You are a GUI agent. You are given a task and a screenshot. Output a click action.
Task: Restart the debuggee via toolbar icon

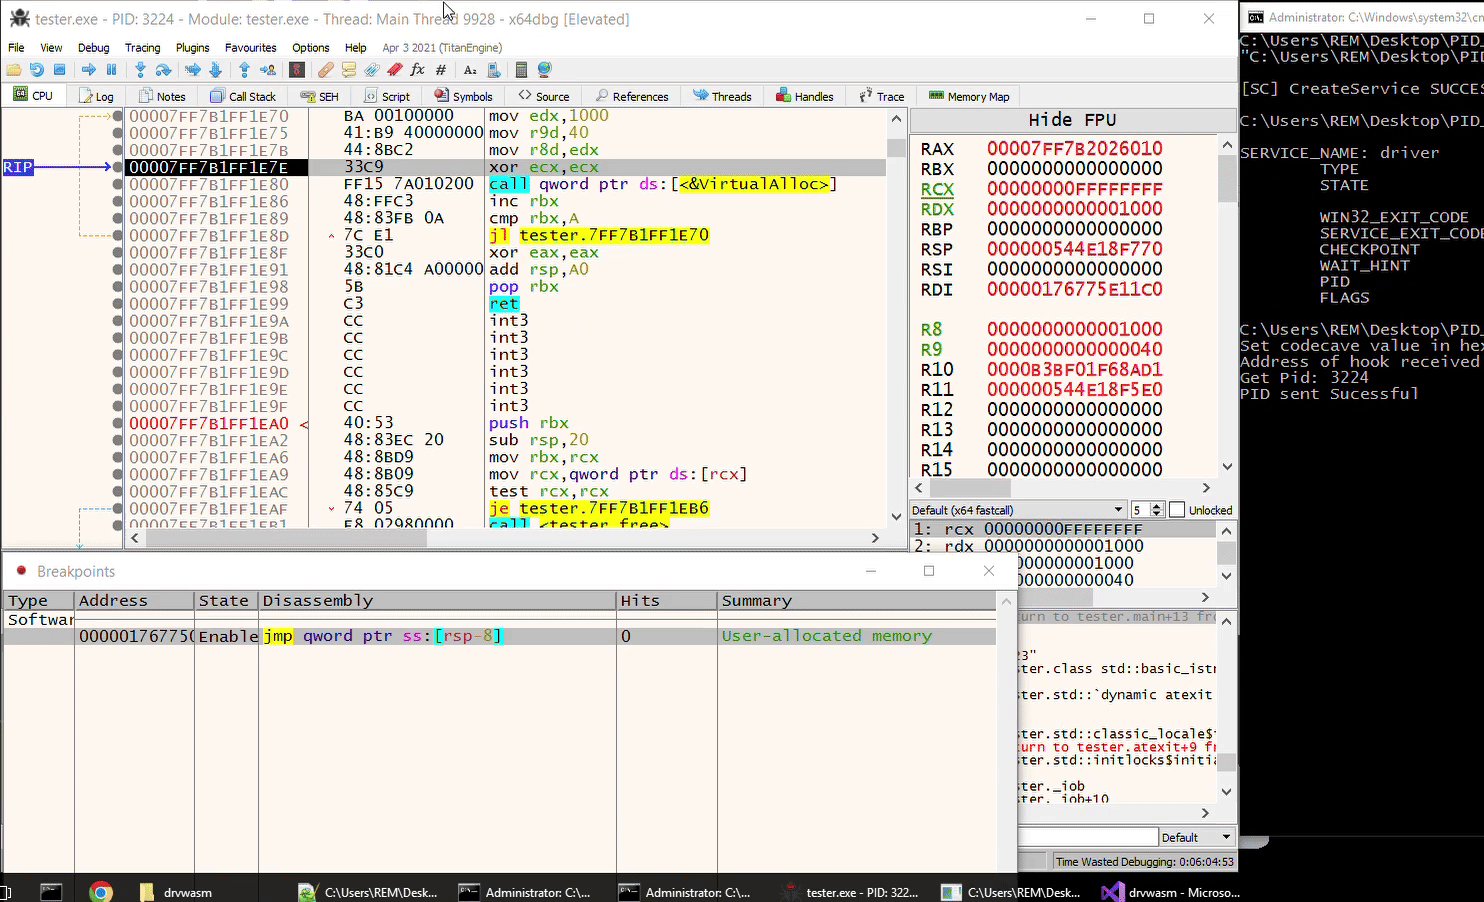pos(36,70)
